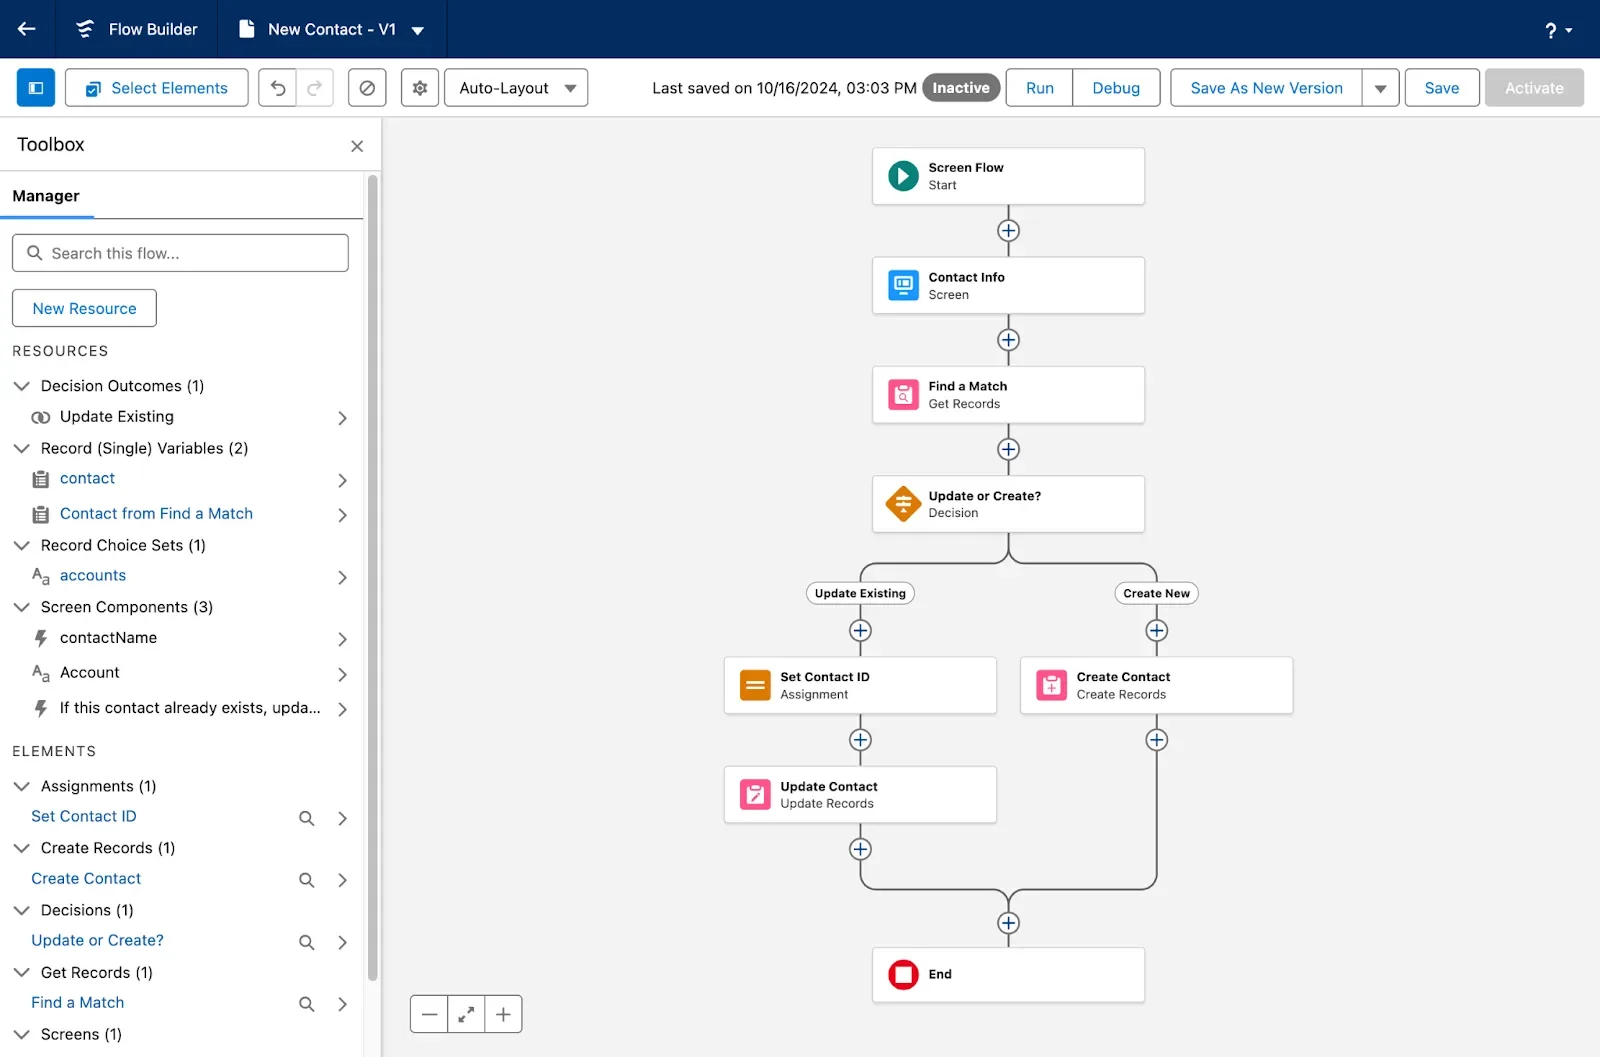Add element after Screen Flow Start
The width and height of the screenshot is (1600, 1057).
coord(1008,231)
